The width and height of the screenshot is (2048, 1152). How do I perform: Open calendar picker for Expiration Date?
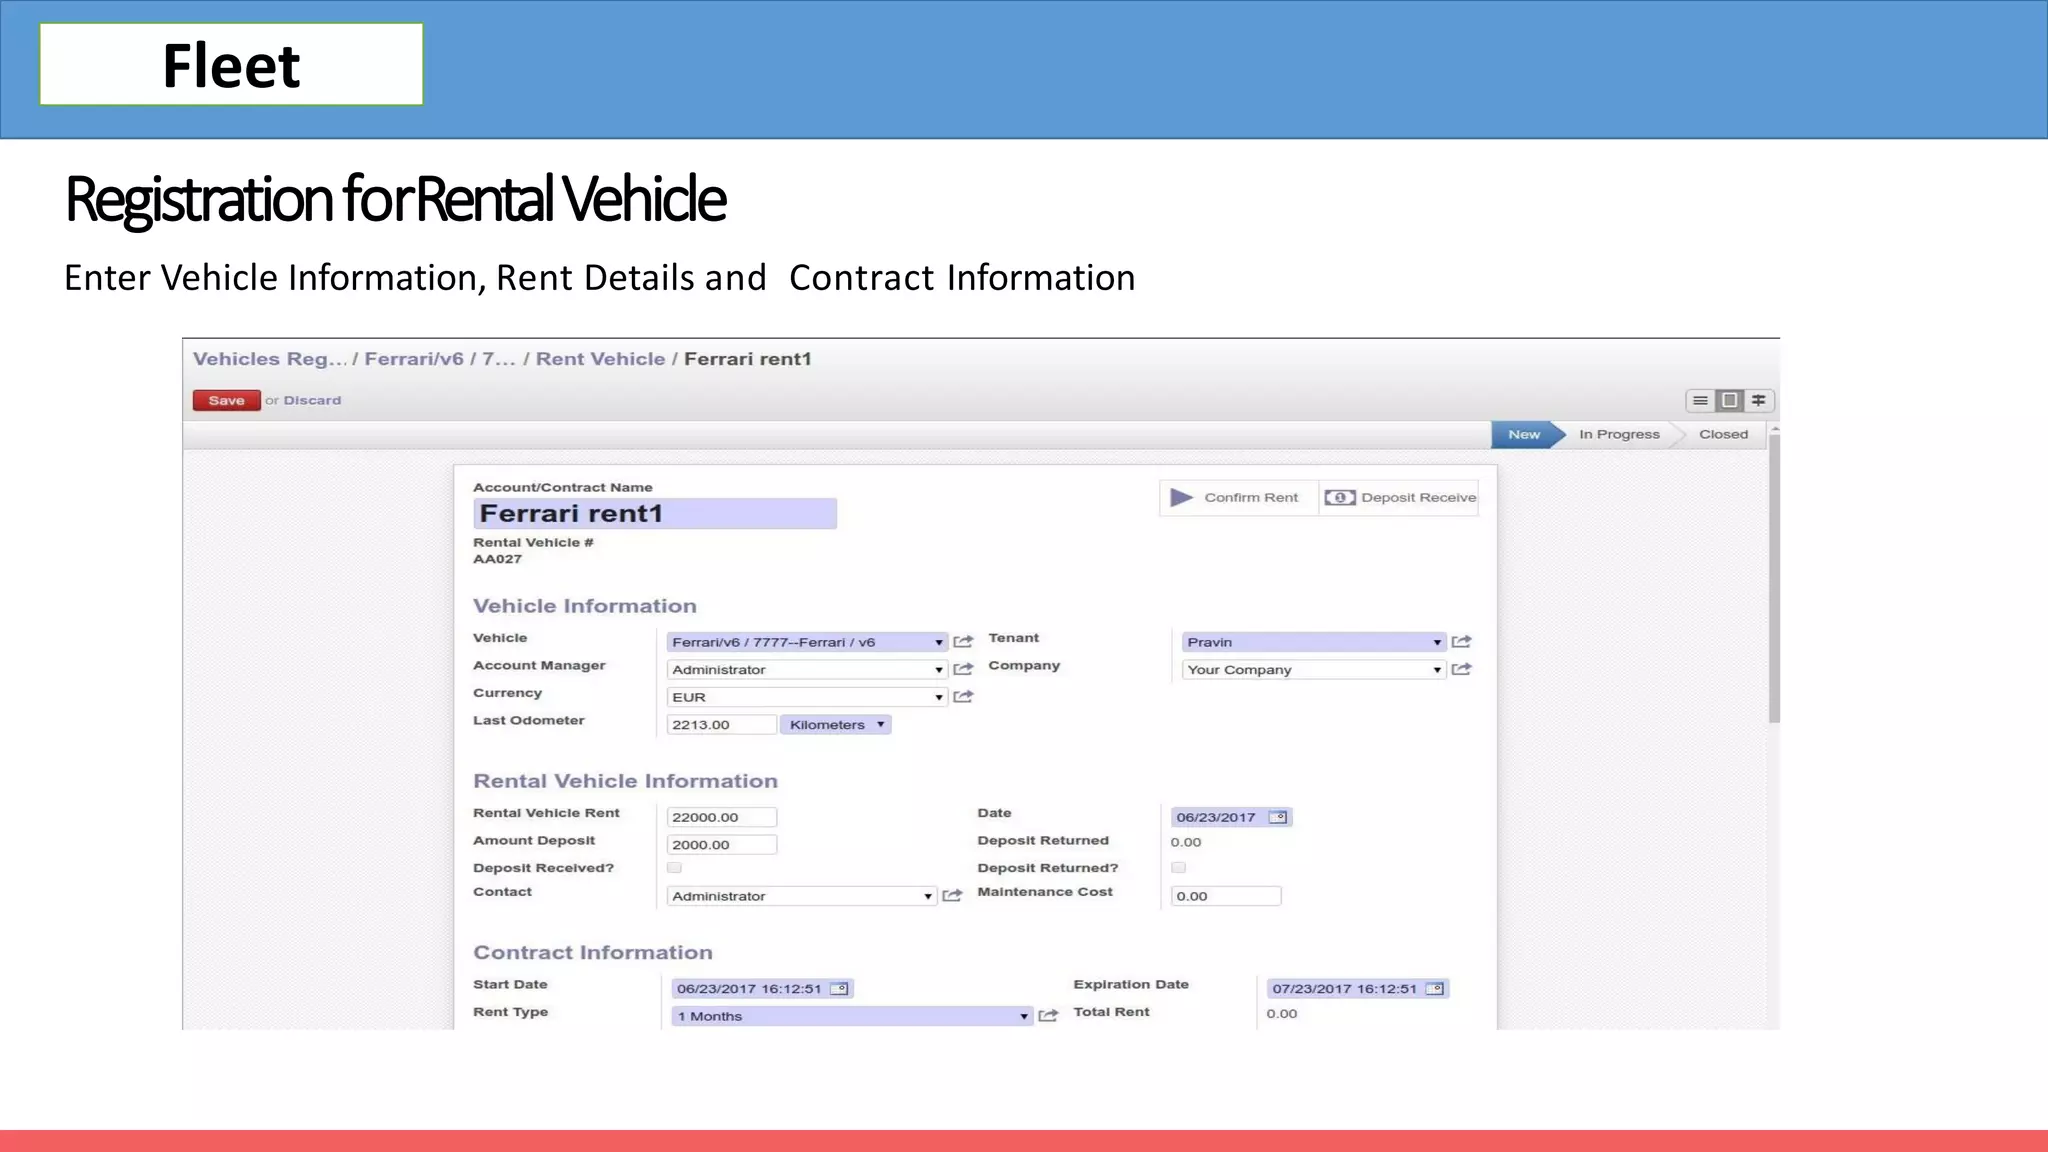point(1434,989)
